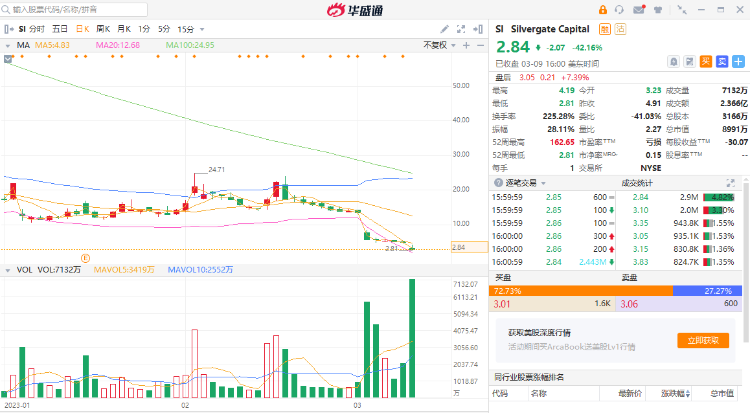Viewport: 750px width, 413px height.
Task: Click the MAVOL5:3419万 label
Action: click(x=124, y=270)
